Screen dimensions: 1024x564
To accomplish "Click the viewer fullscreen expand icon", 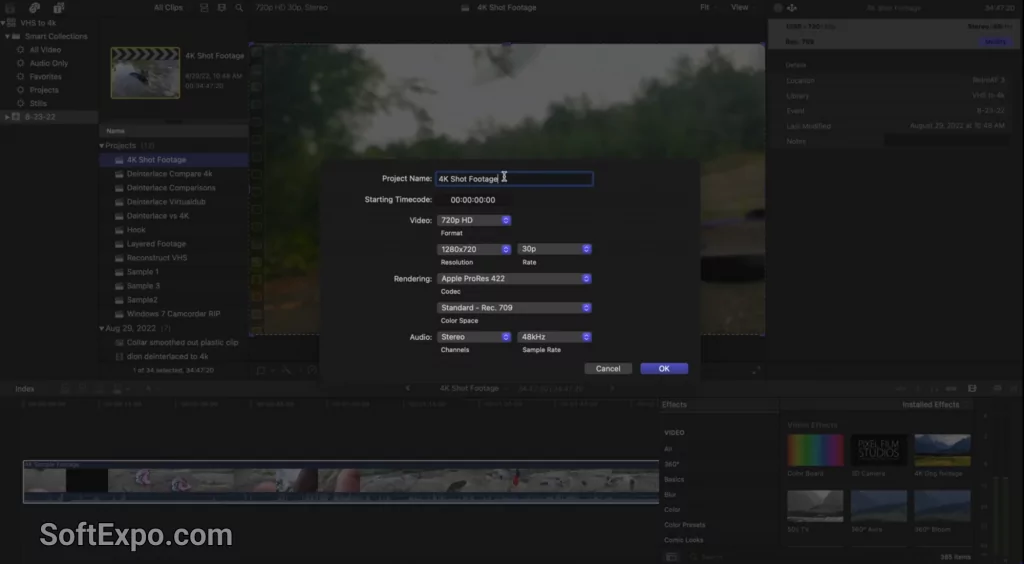I will 756,370.
